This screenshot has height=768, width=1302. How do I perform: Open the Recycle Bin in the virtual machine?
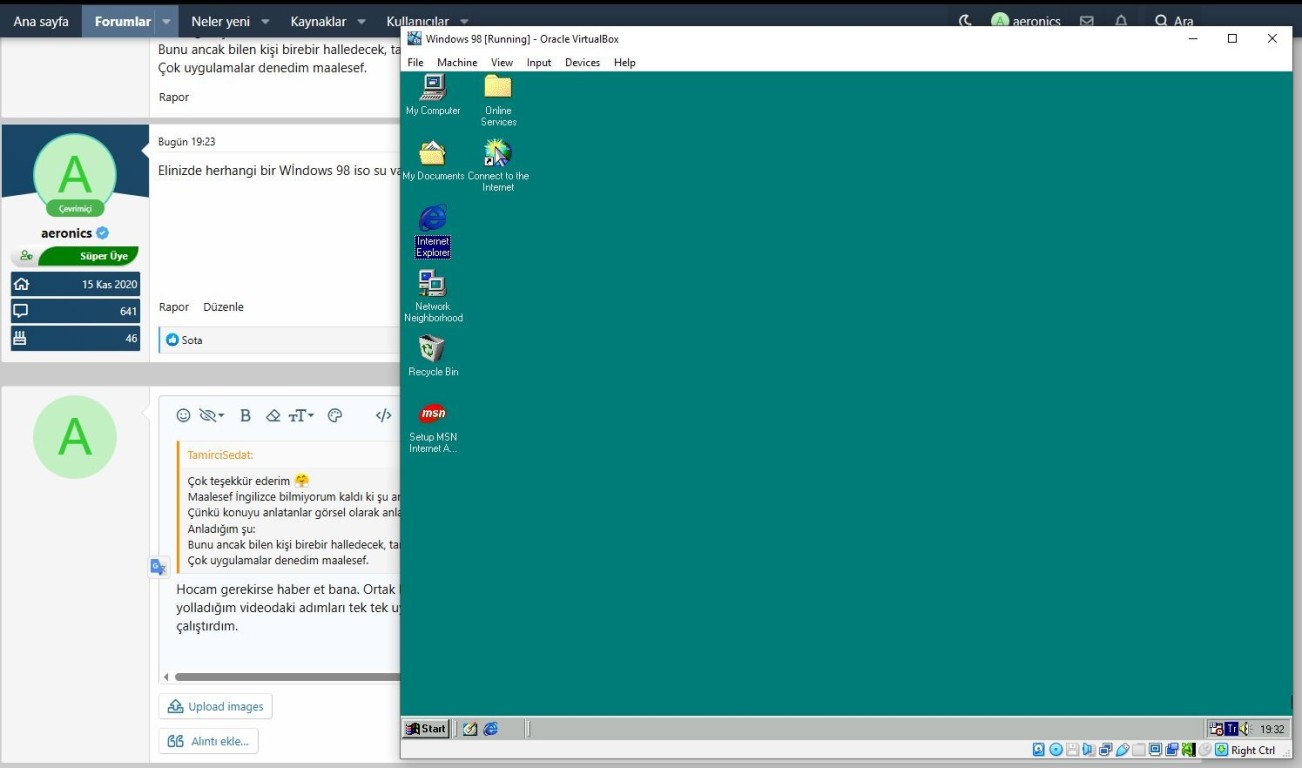[432, 352]
